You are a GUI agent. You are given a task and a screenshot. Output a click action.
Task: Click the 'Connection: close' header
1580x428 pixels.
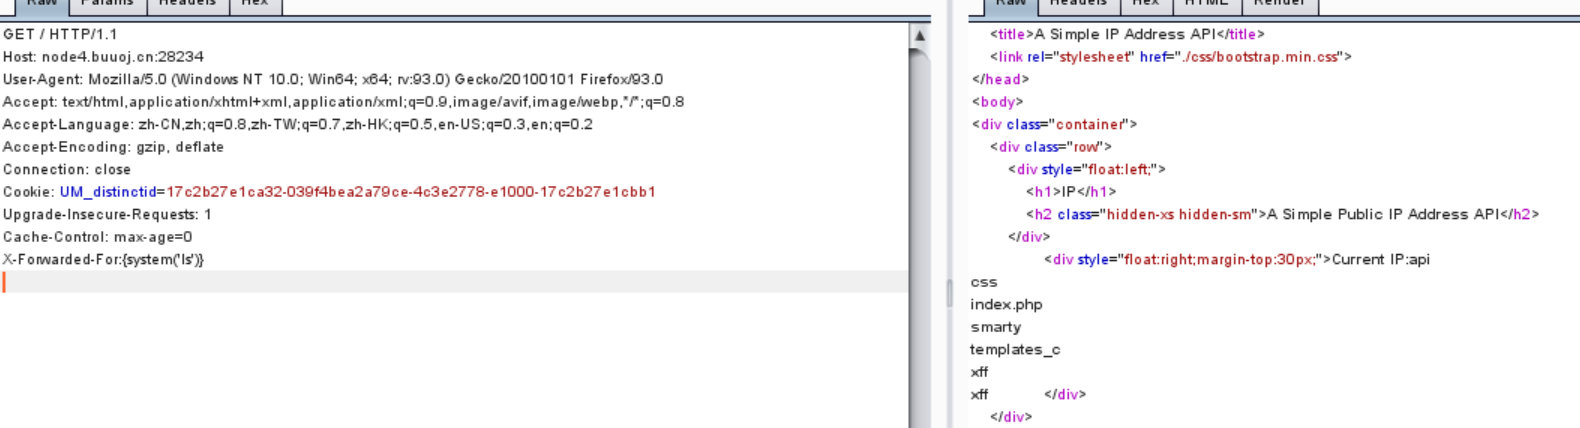point(67,169)
